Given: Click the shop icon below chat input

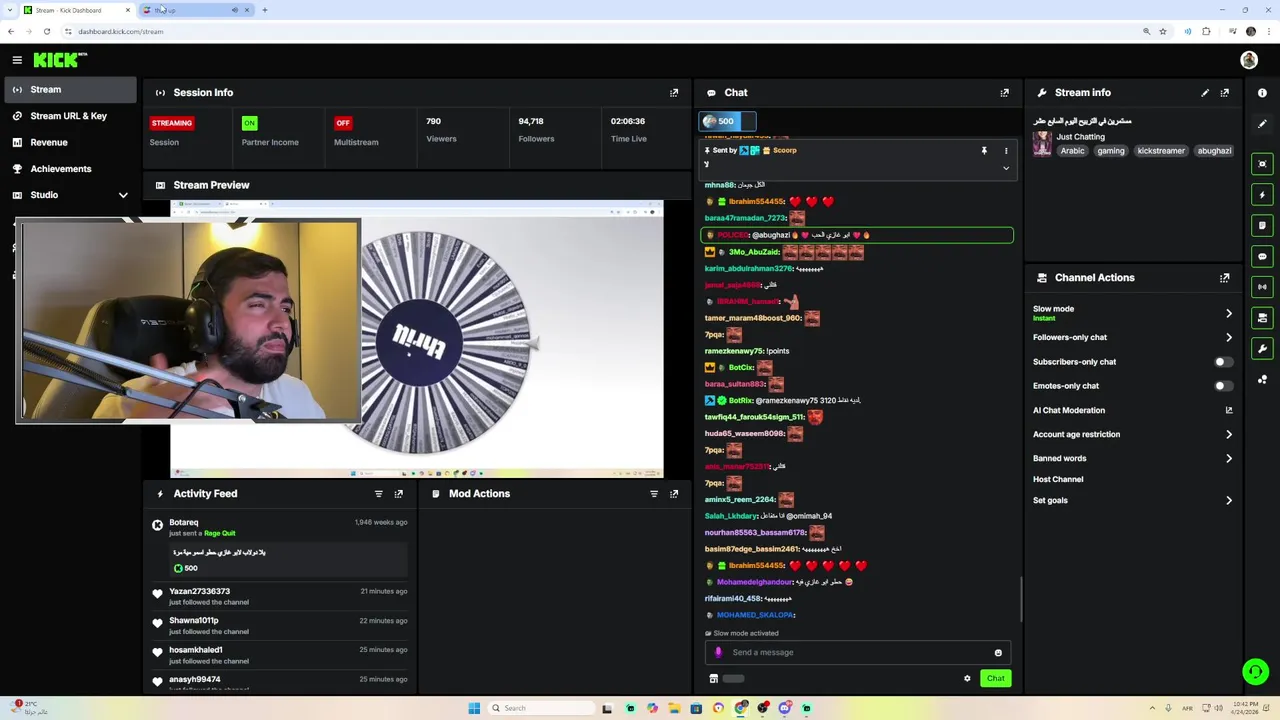Looking at the screenshot, I should pos(713,679).
